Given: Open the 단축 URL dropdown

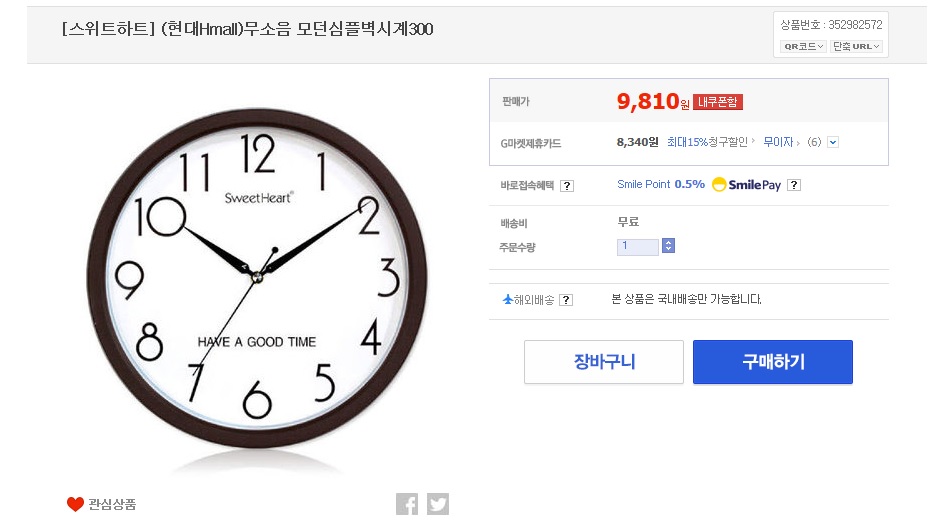Looking at the screenshot, I should click(x=856, y=46).
